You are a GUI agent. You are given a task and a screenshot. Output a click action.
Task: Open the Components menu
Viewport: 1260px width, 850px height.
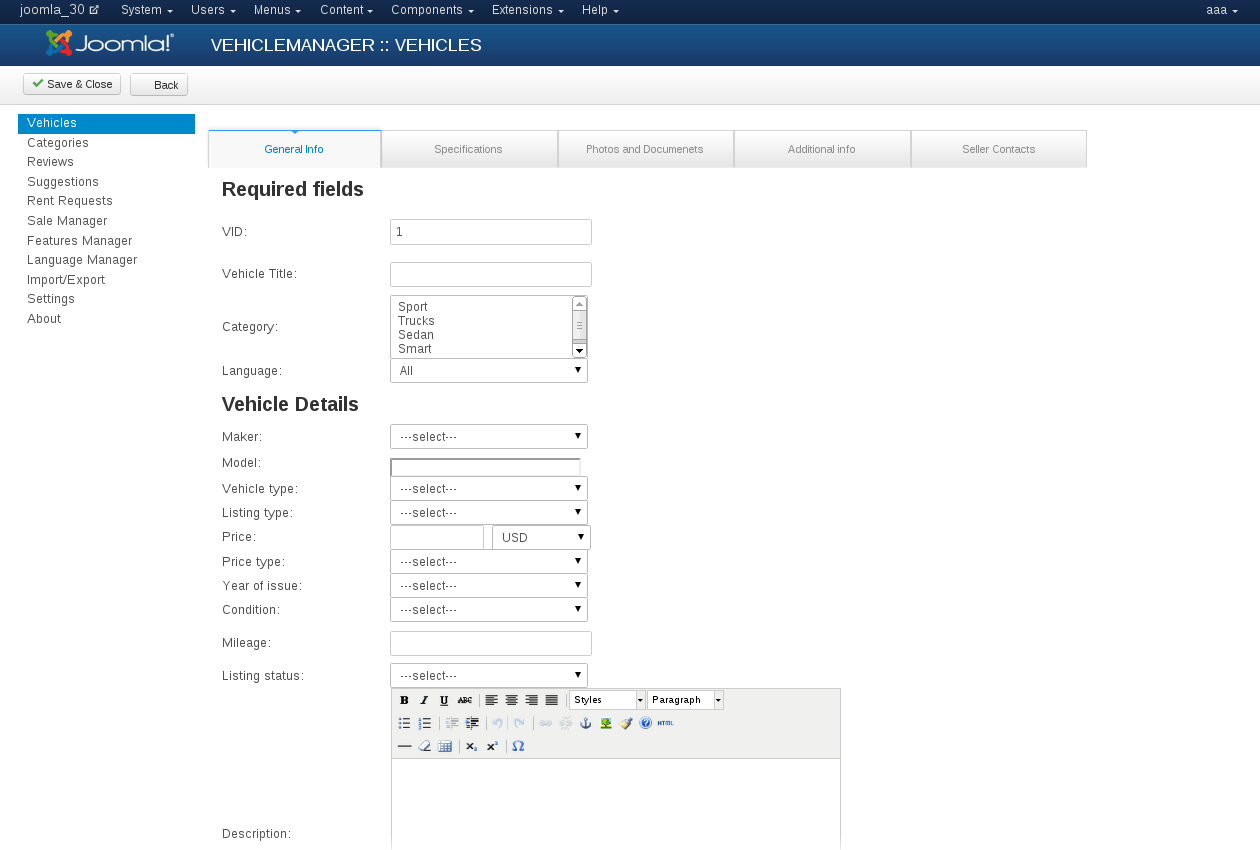[x=431, y=11]
